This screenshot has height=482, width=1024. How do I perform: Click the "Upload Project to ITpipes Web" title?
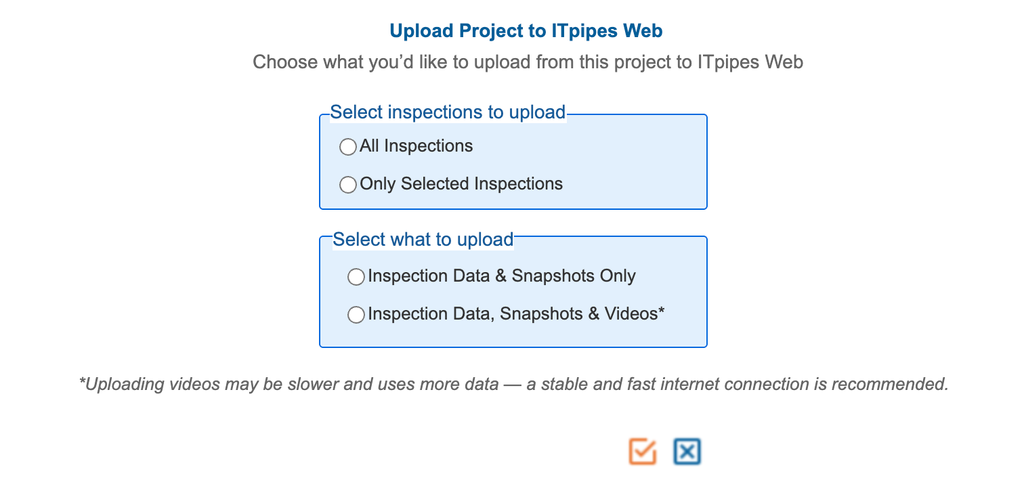coord(526,31)
